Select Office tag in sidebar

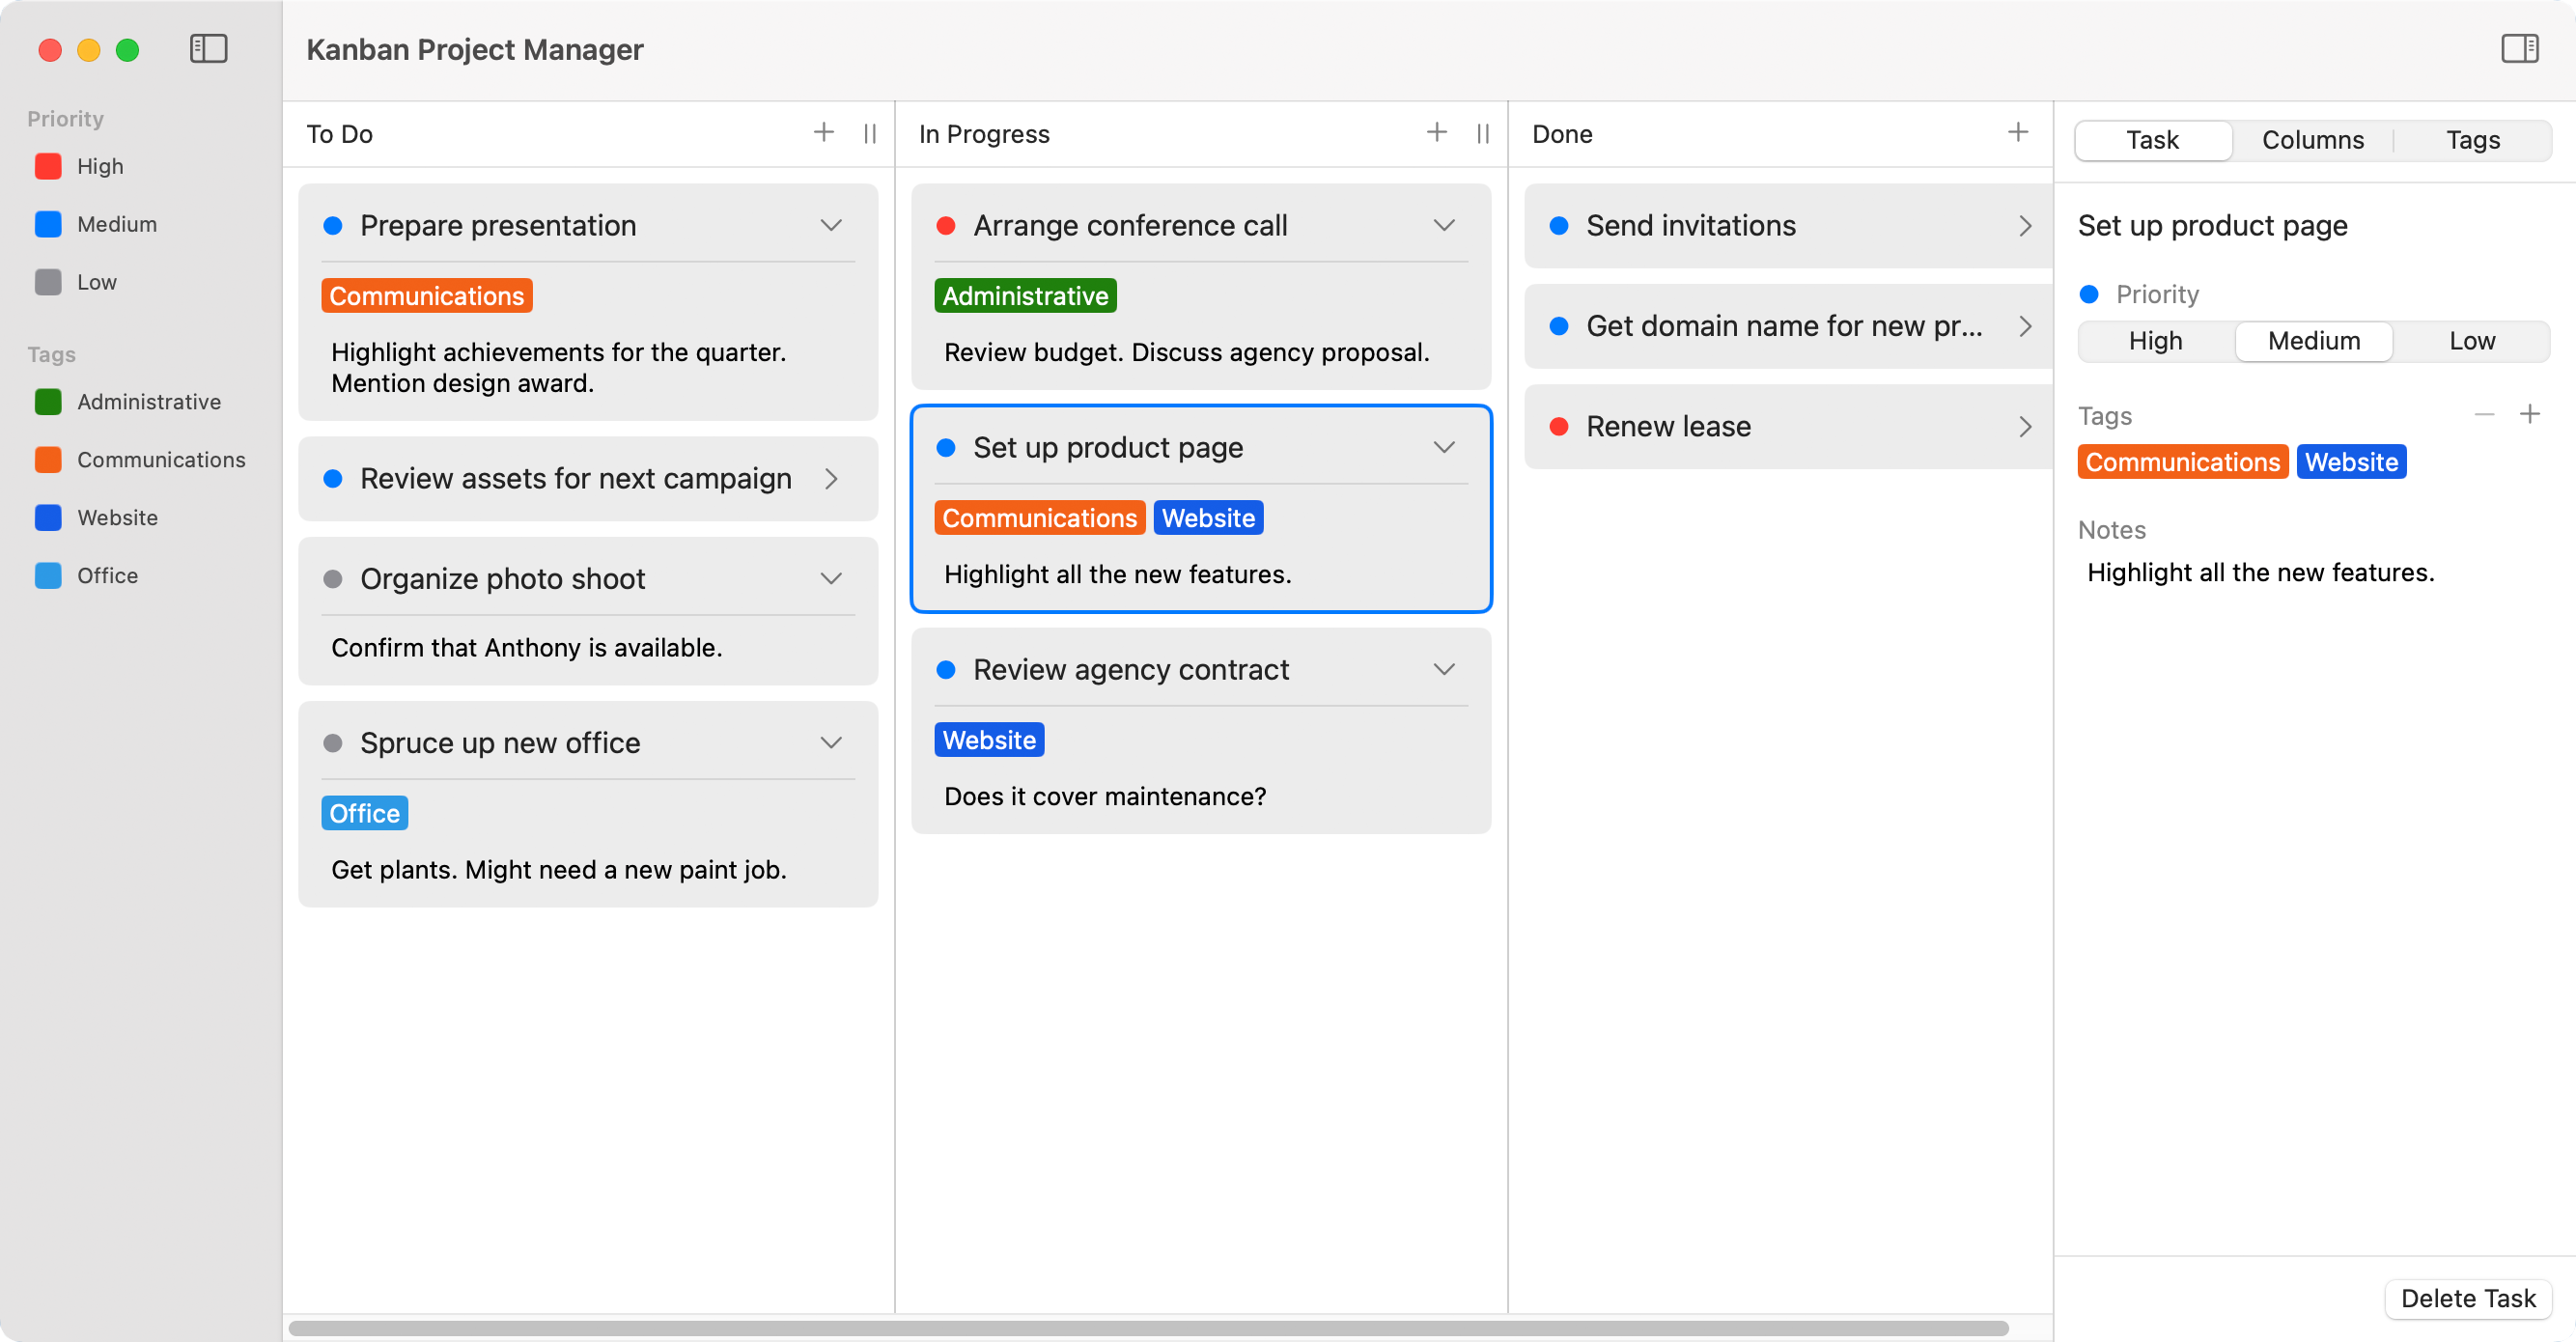point(86,576)
